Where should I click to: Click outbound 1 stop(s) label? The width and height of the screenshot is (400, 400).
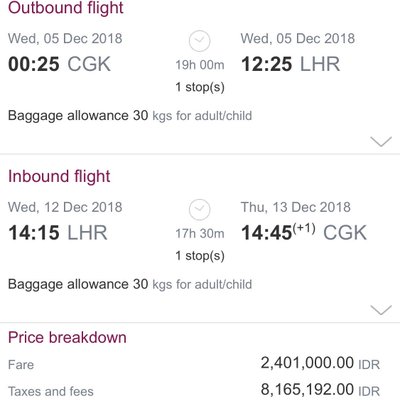coord(200,87)
